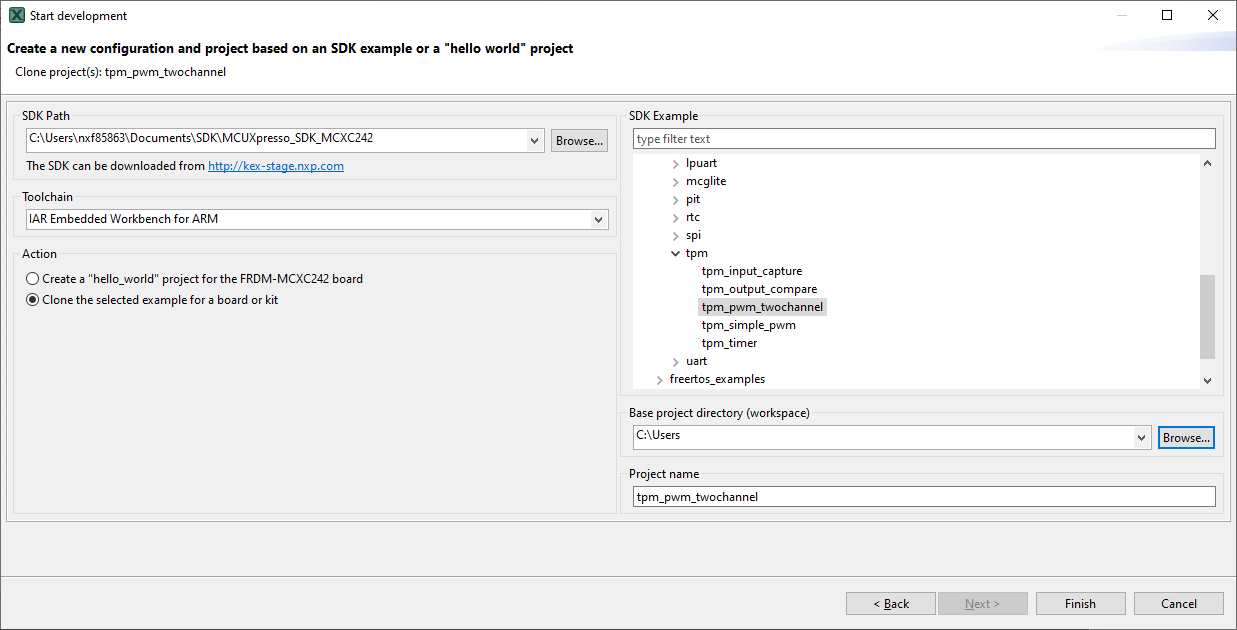Collapse the tpm tree node

[x=677, y=254]
